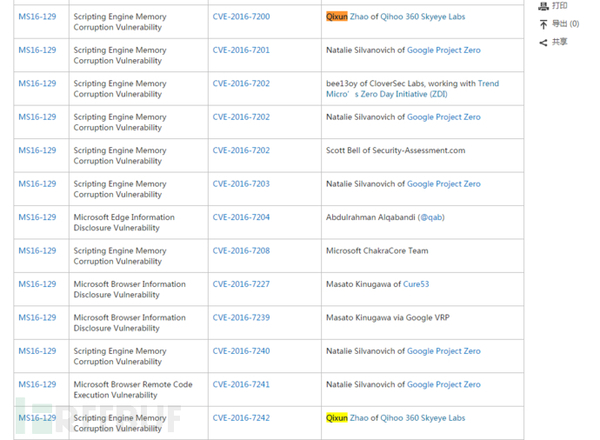Viewport: 600px width, 440px height.
Task: Click the export (导出) icon
Action: [543, 24]
